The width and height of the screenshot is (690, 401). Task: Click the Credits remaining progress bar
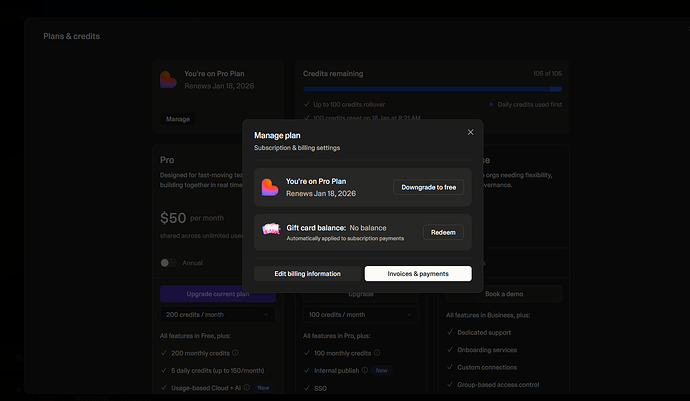coord(432,89)
